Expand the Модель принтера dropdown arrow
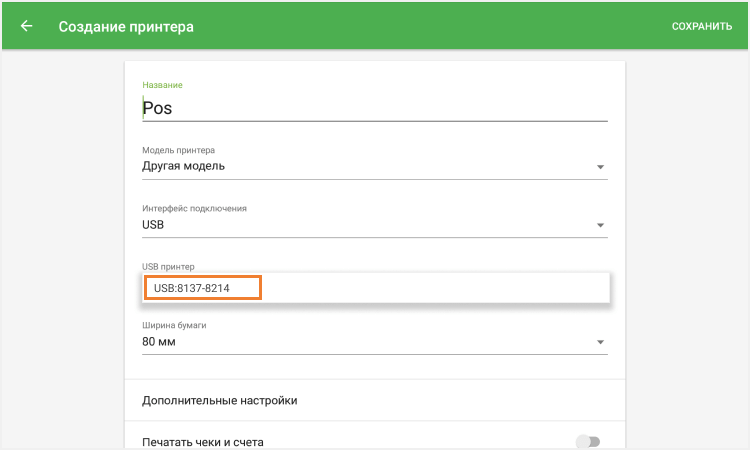Screen dimensions: 750x450 [x=600, y=167]
